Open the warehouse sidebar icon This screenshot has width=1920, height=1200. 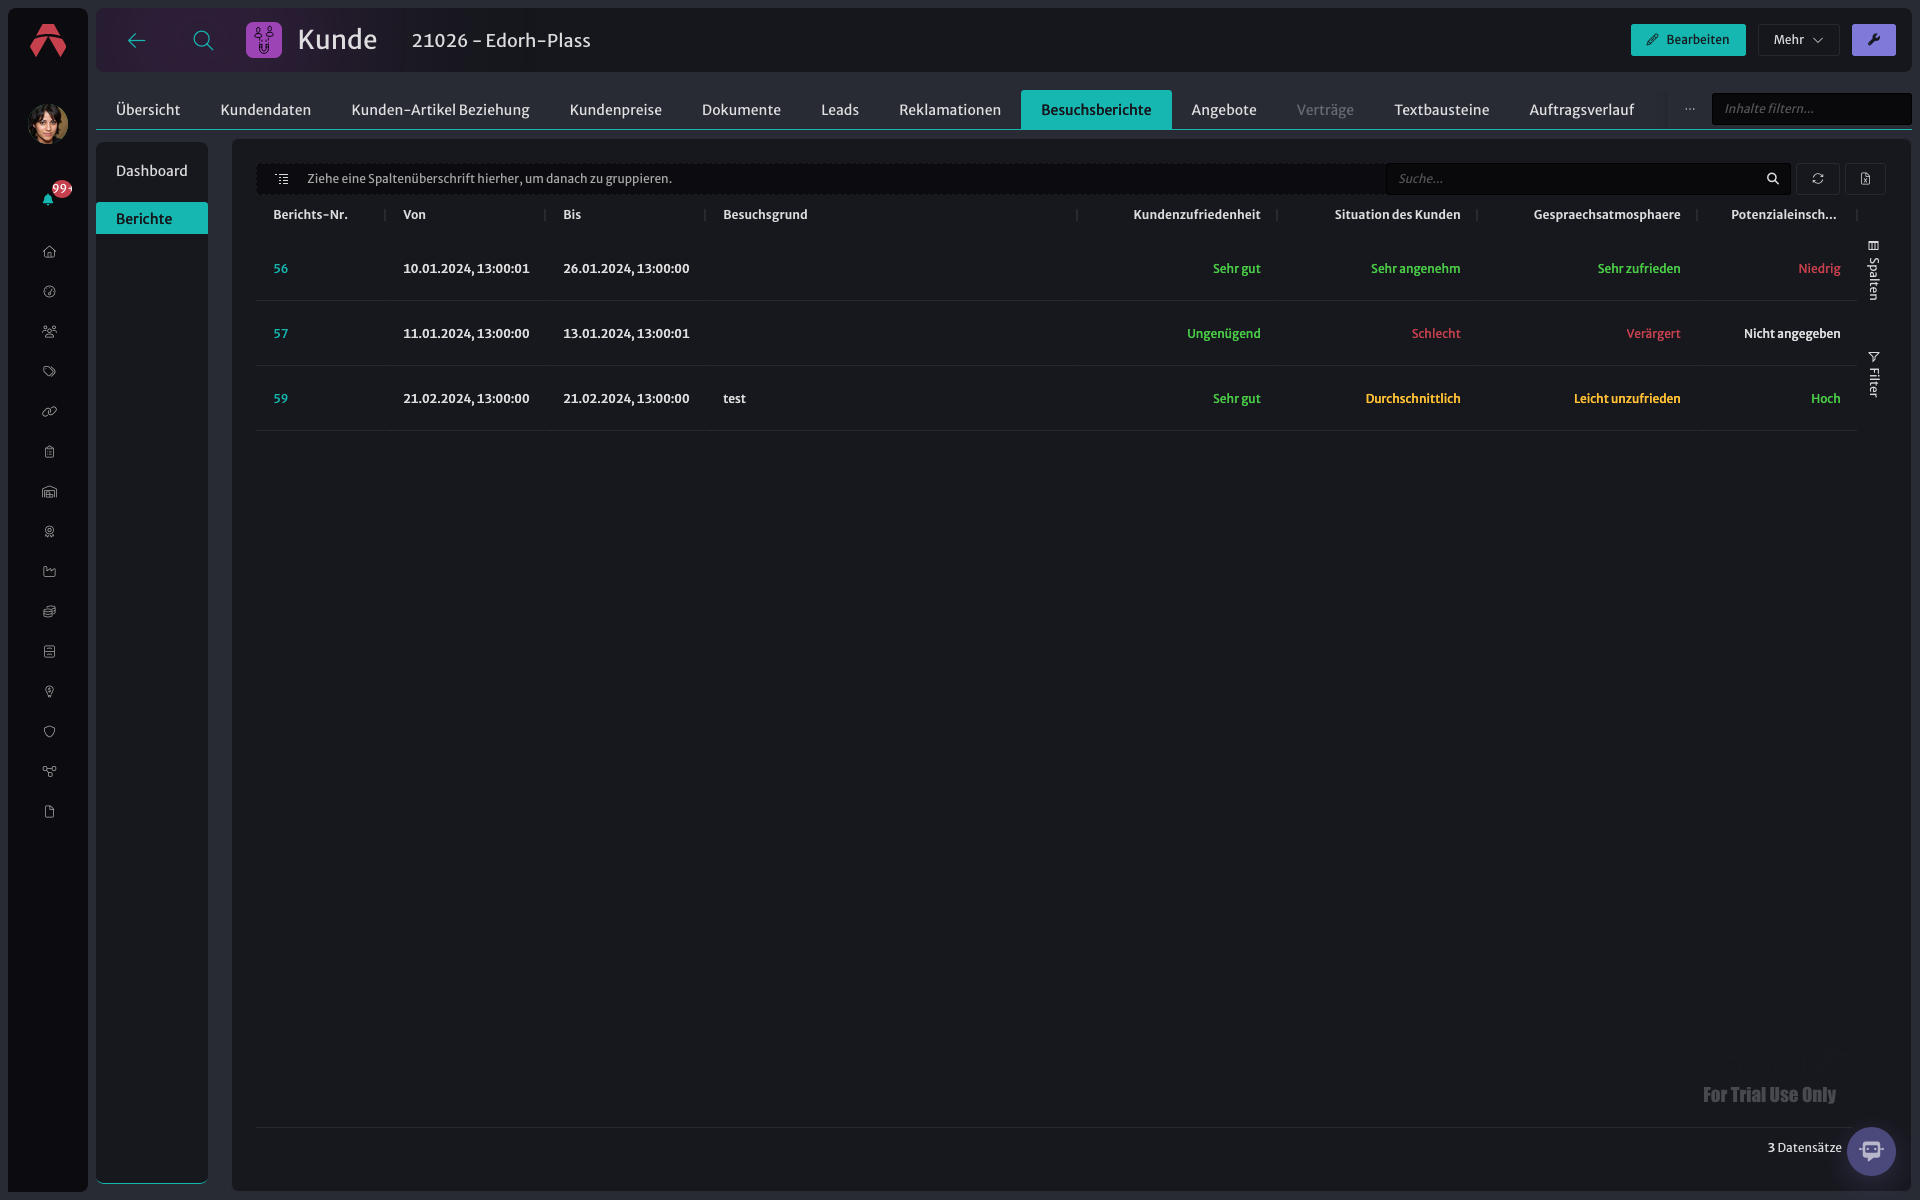point(49,492)
